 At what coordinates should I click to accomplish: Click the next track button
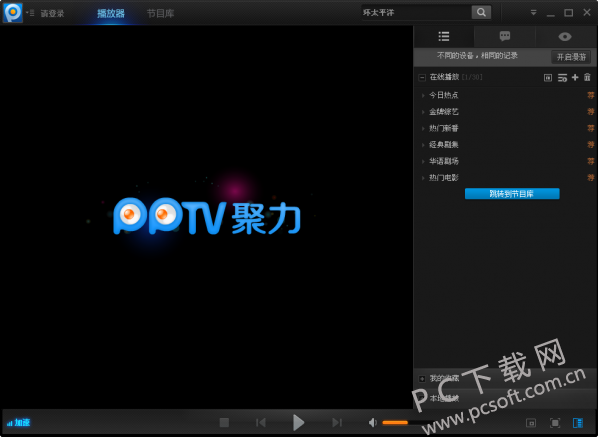click(337, 423)
